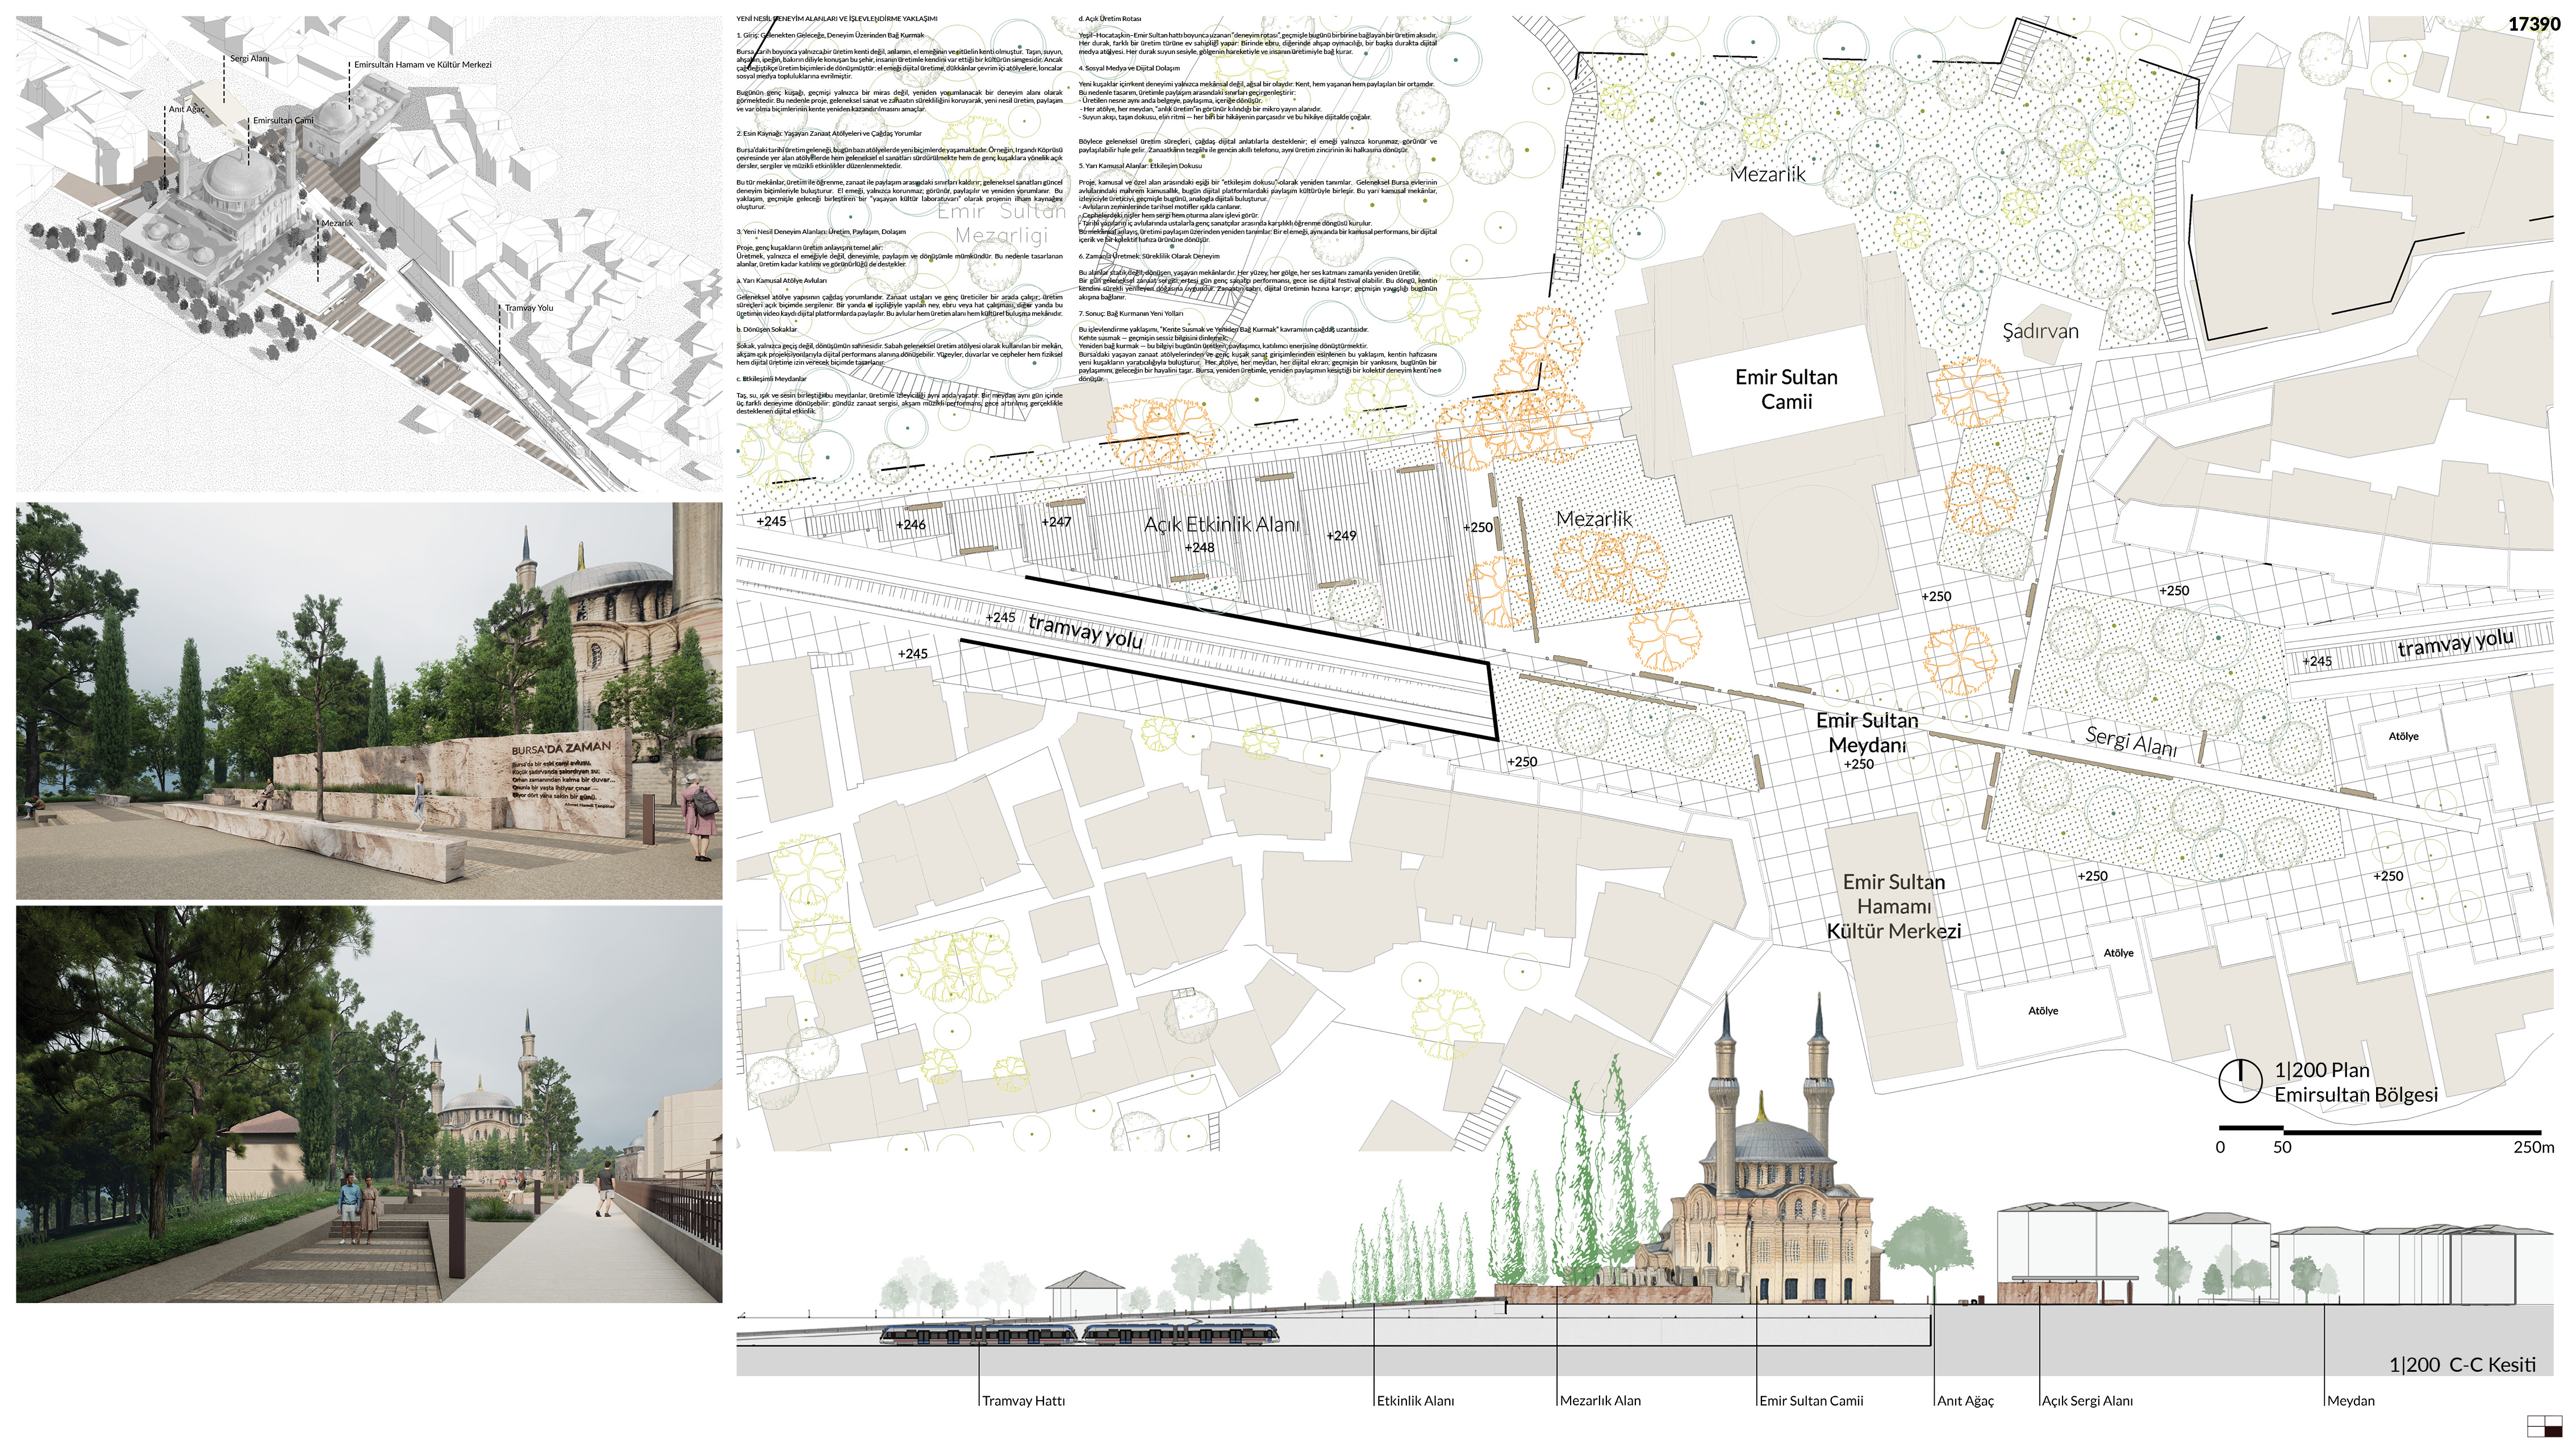Select the 'Emir Sultan Camii' plan label
Viewport: 2576px width, 1449px height.
(1786, 389)
